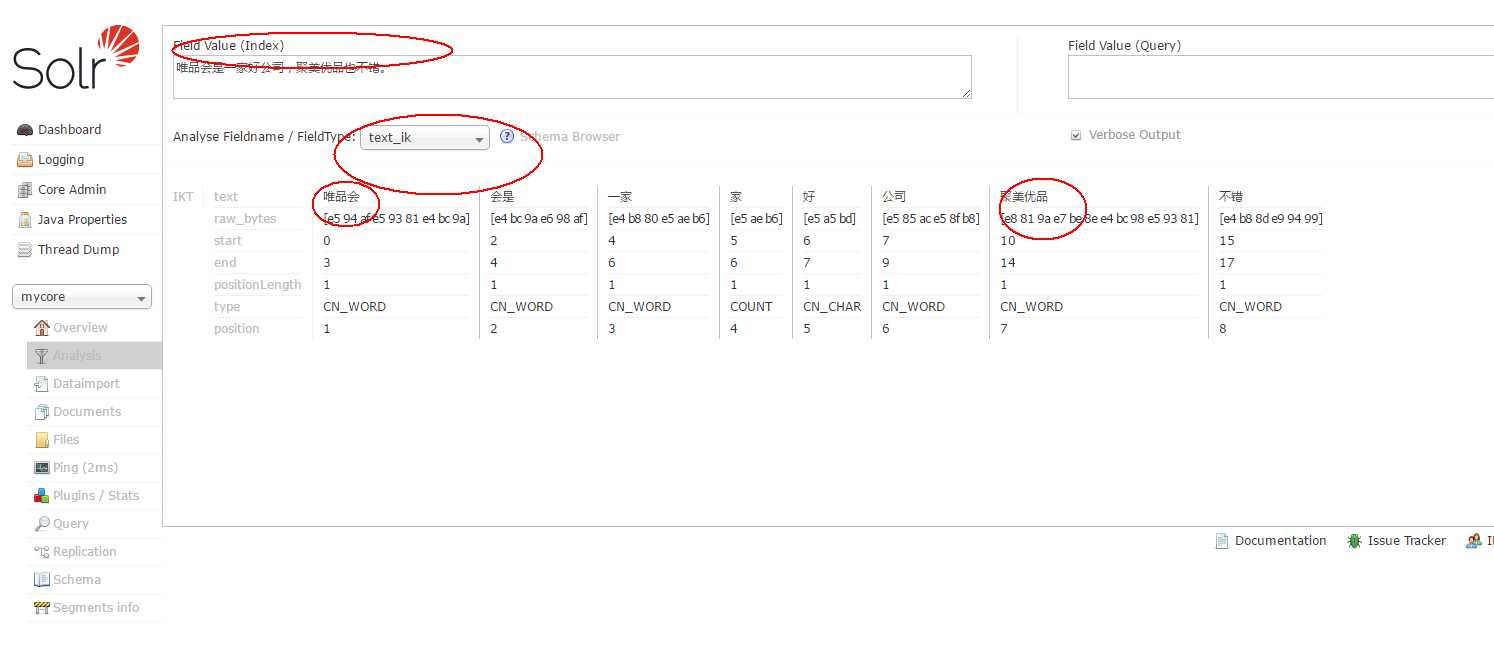This screenshot has height=653, width=1494.
Task: Click the raw_bytes row label
Action: click(245, 219)
